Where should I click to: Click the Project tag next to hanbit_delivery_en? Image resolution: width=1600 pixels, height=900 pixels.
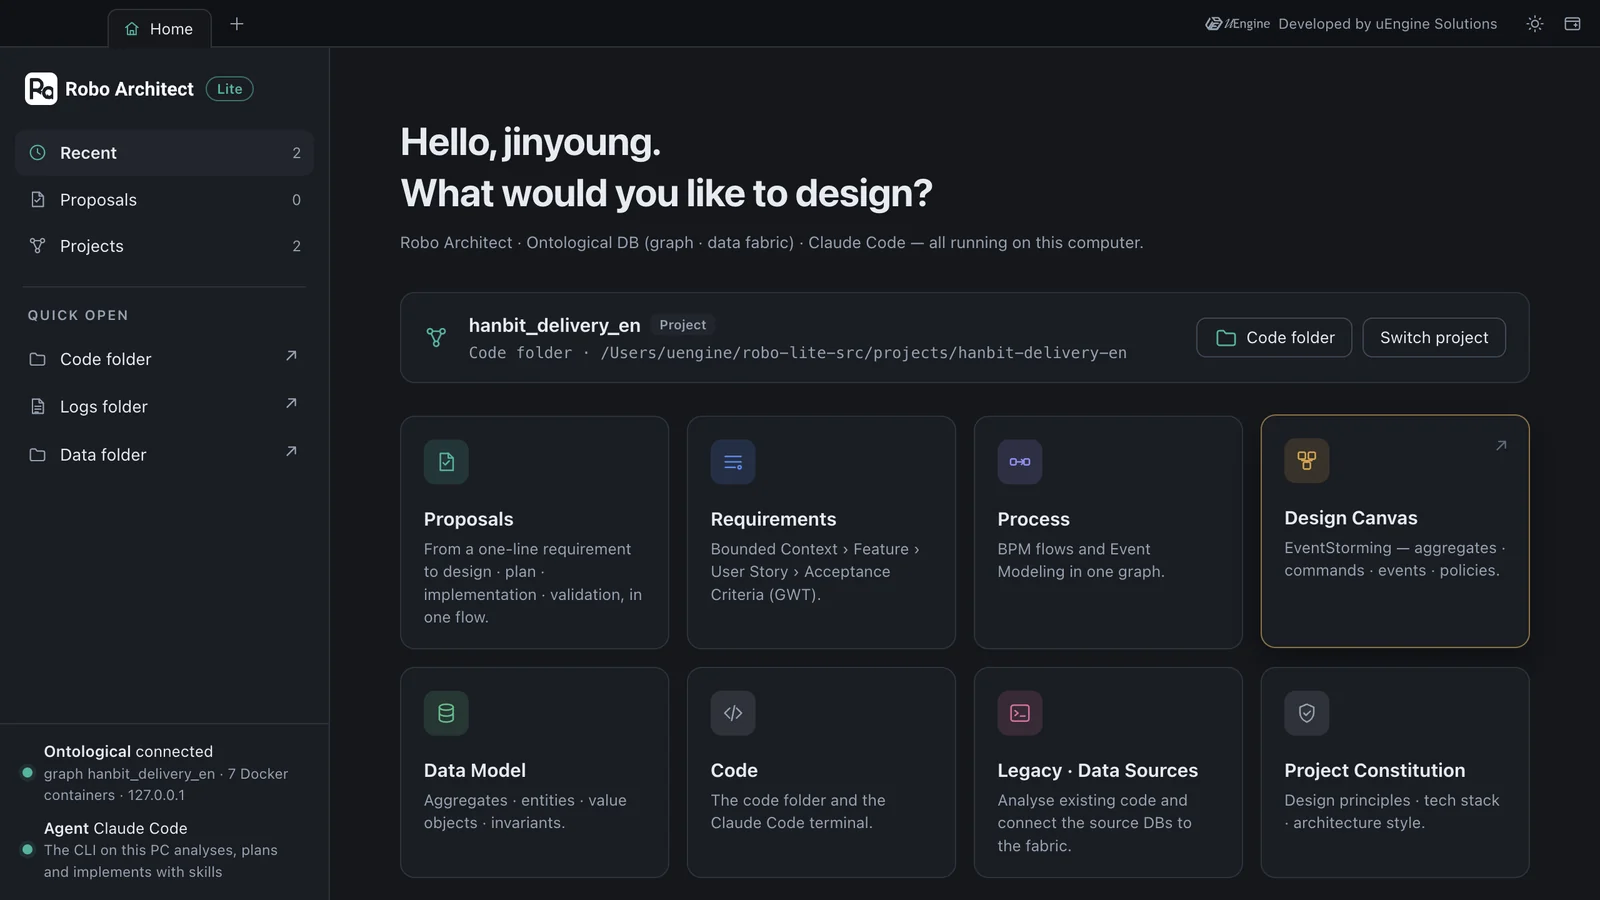[682, 325]
